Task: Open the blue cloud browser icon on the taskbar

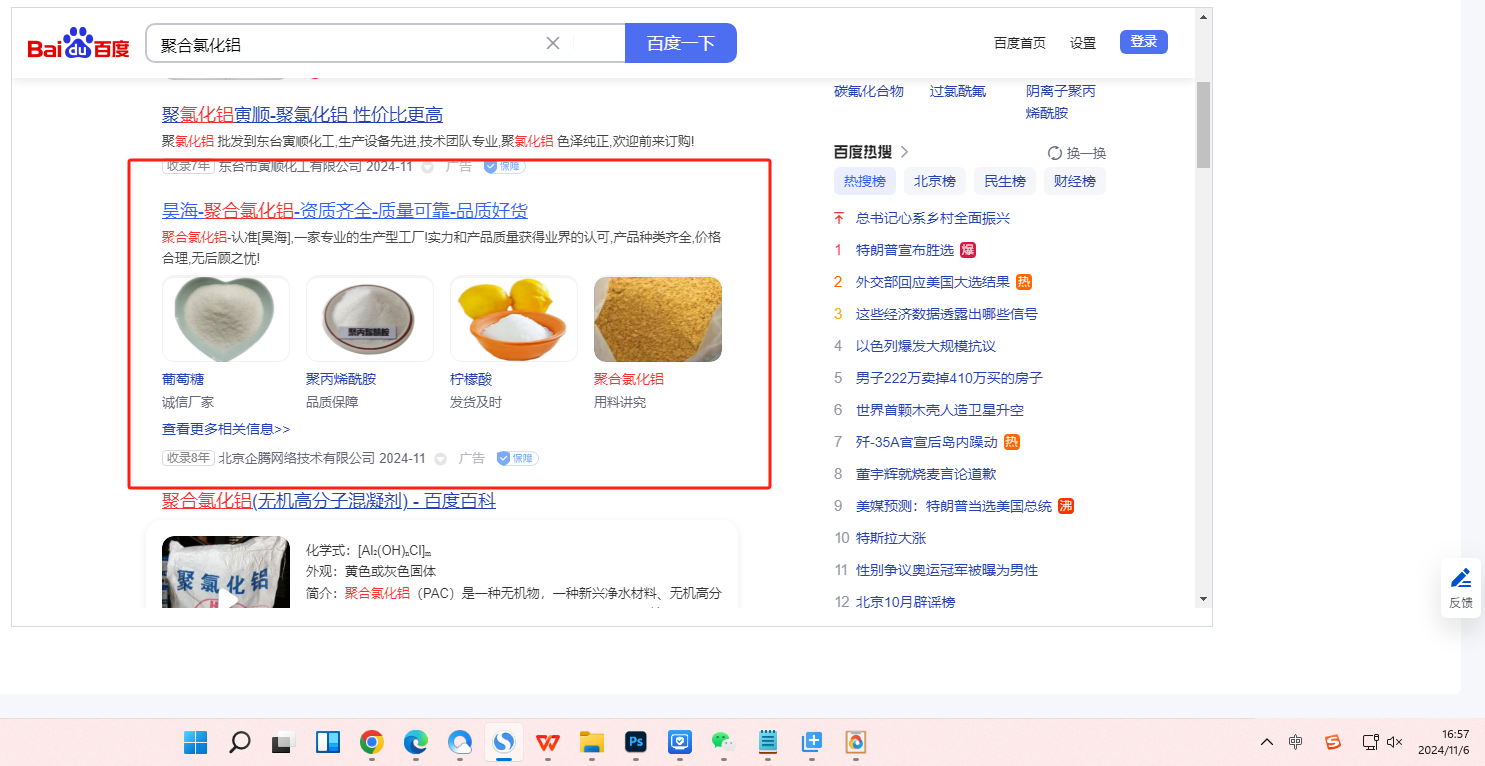Action: pos(460,742)
